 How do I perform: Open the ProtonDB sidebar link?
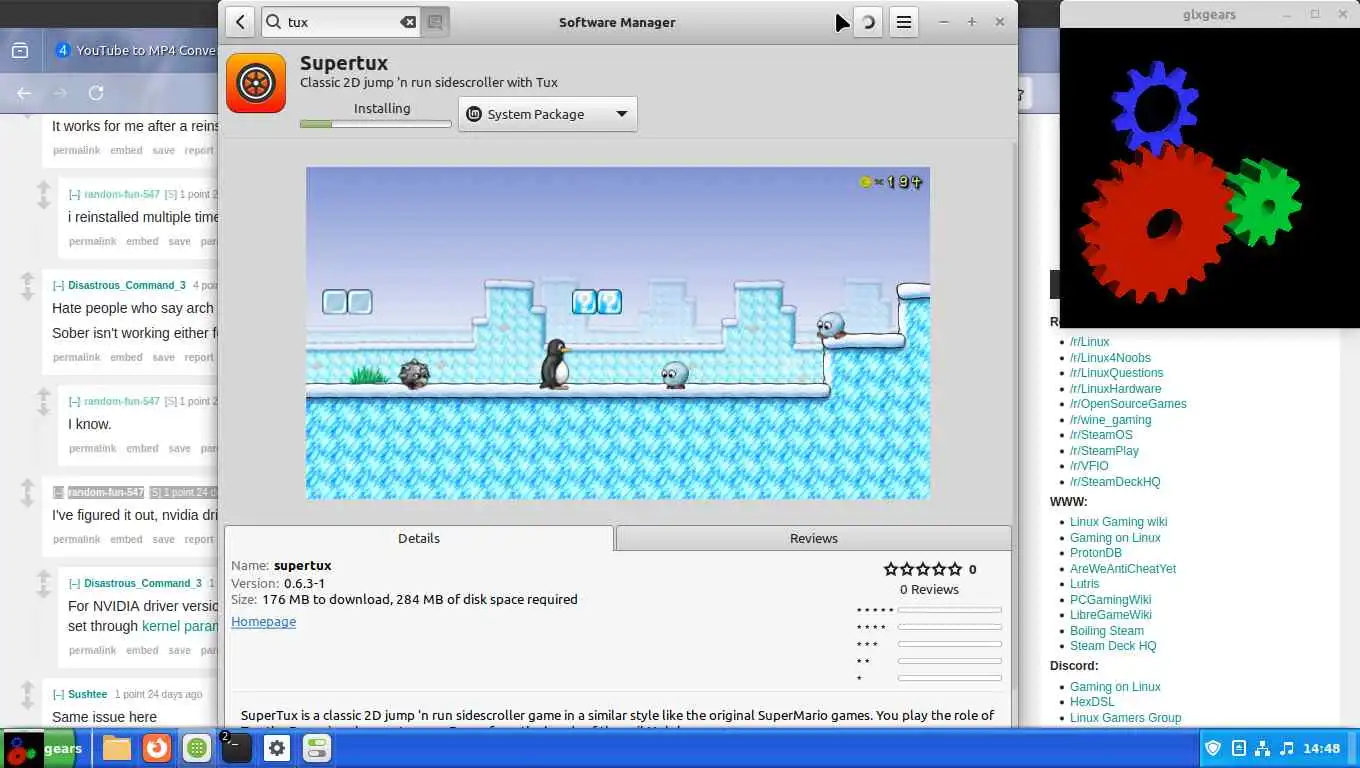1096,553
